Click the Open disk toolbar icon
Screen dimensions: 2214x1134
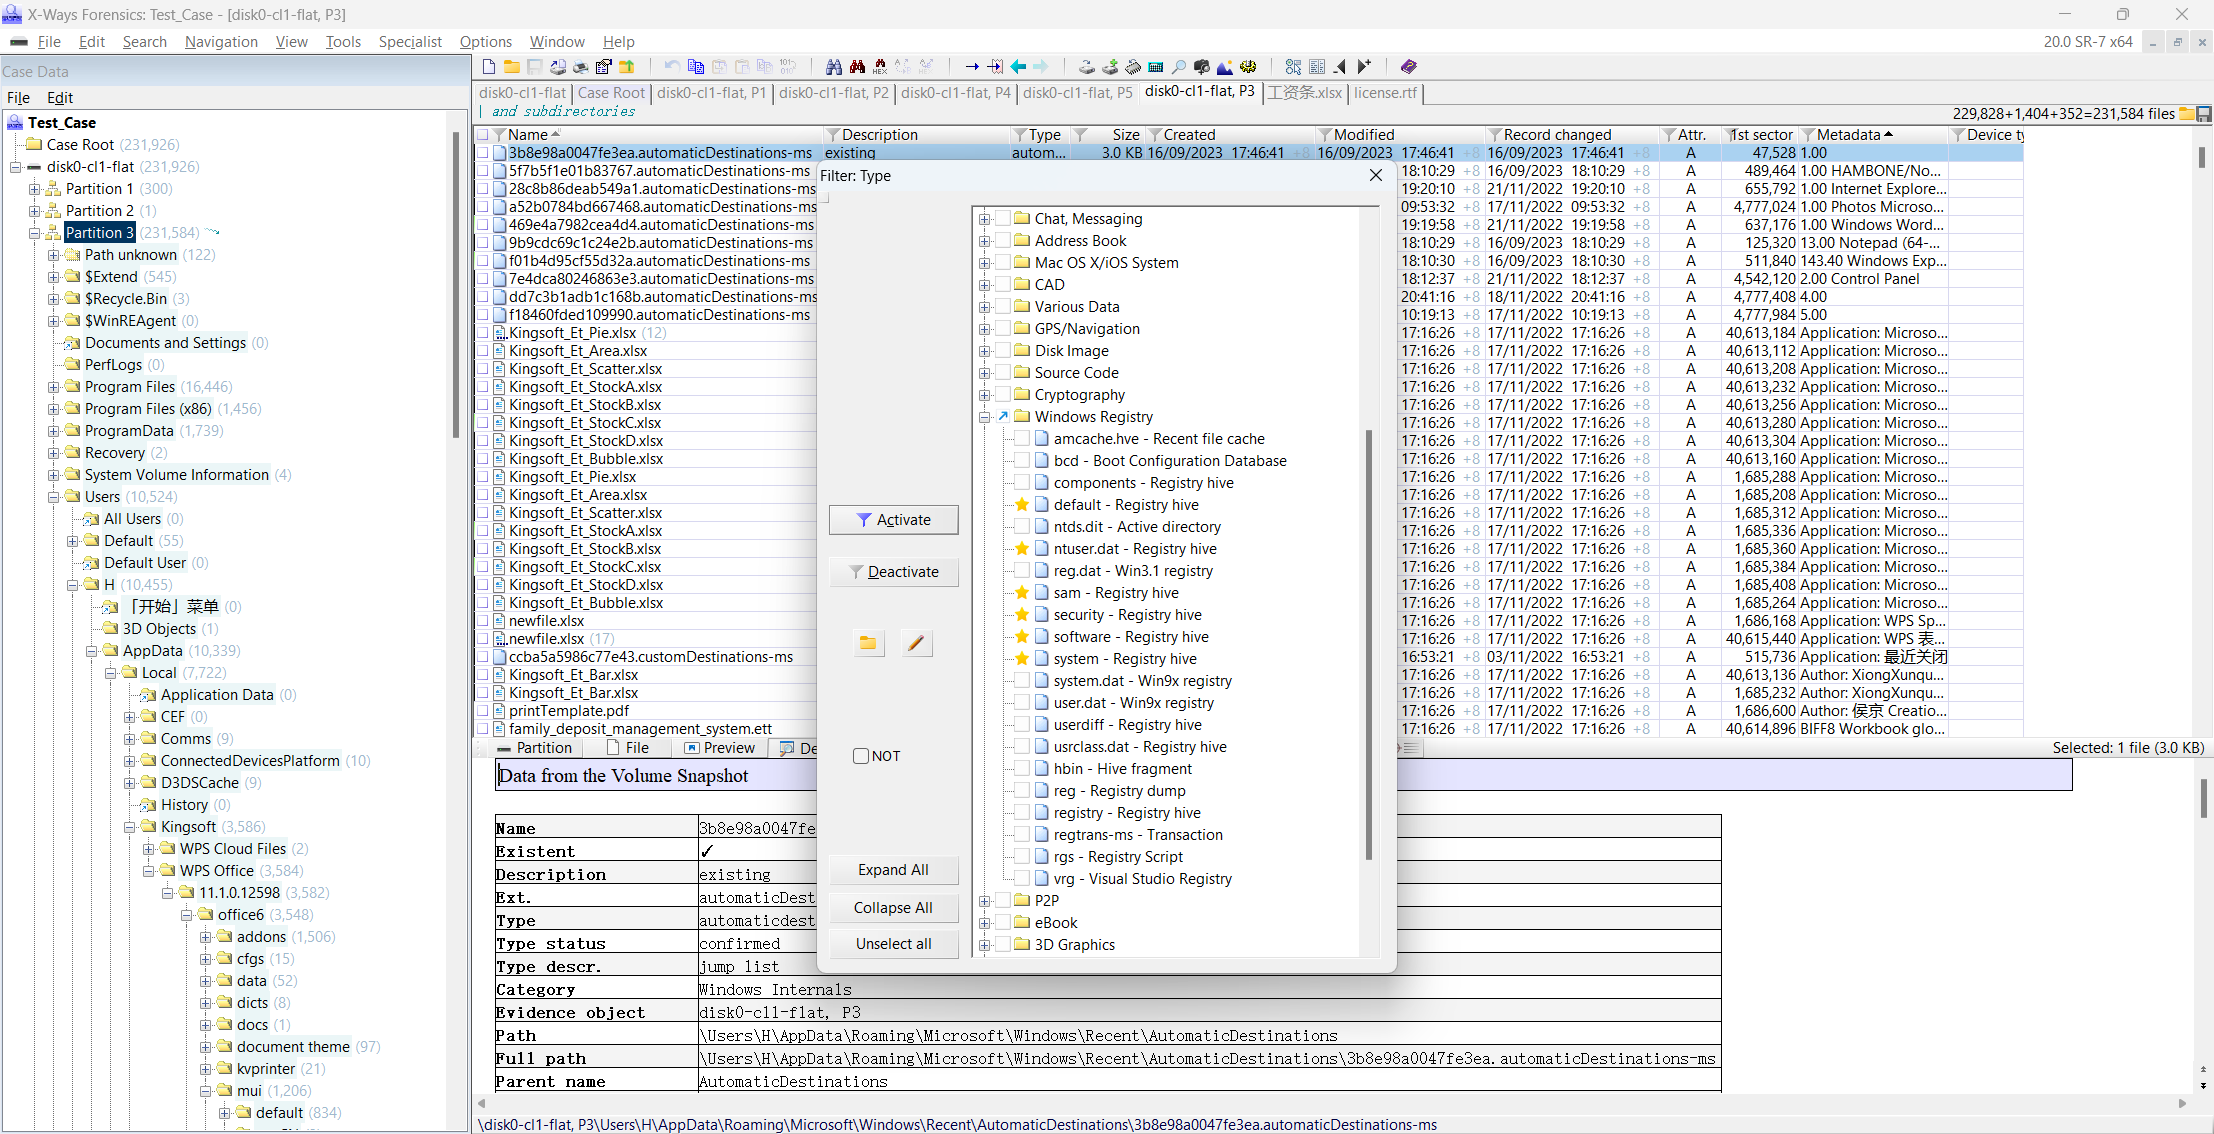tap(1087, 67)
